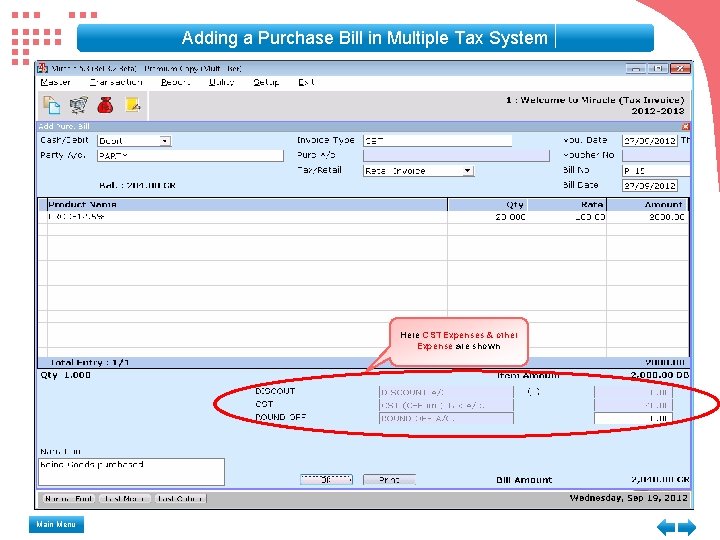
Task: Click the Round Off amount field
Action: [x=633, y=418]
